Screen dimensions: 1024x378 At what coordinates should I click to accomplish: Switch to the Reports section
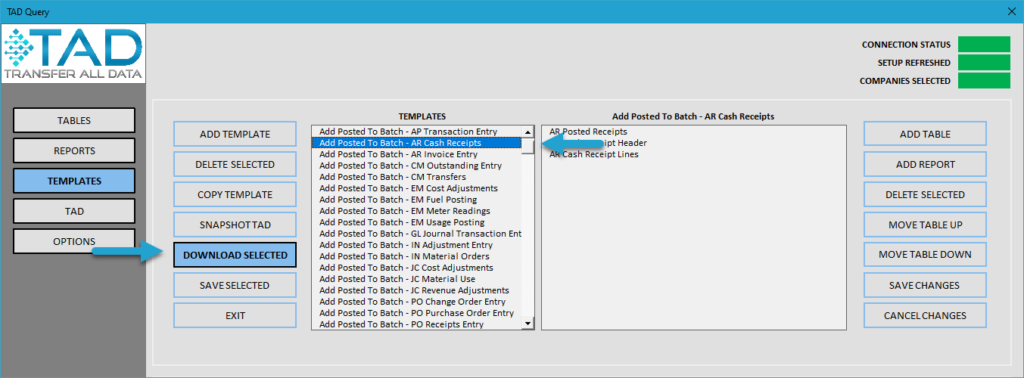(x=74, y=151)
